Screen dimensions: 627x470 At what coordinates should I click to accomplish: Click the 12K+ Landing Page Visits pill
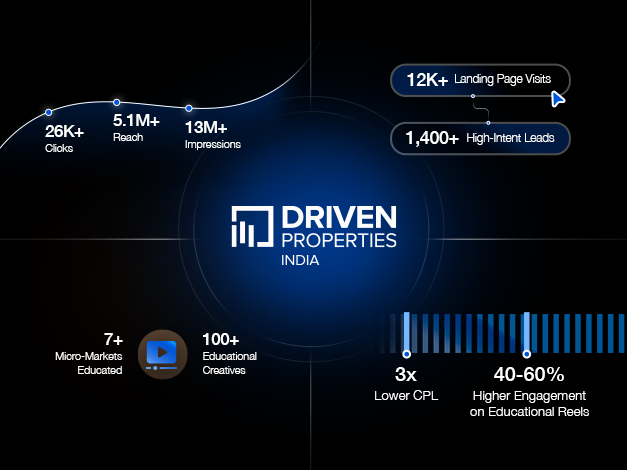(480, 79)
